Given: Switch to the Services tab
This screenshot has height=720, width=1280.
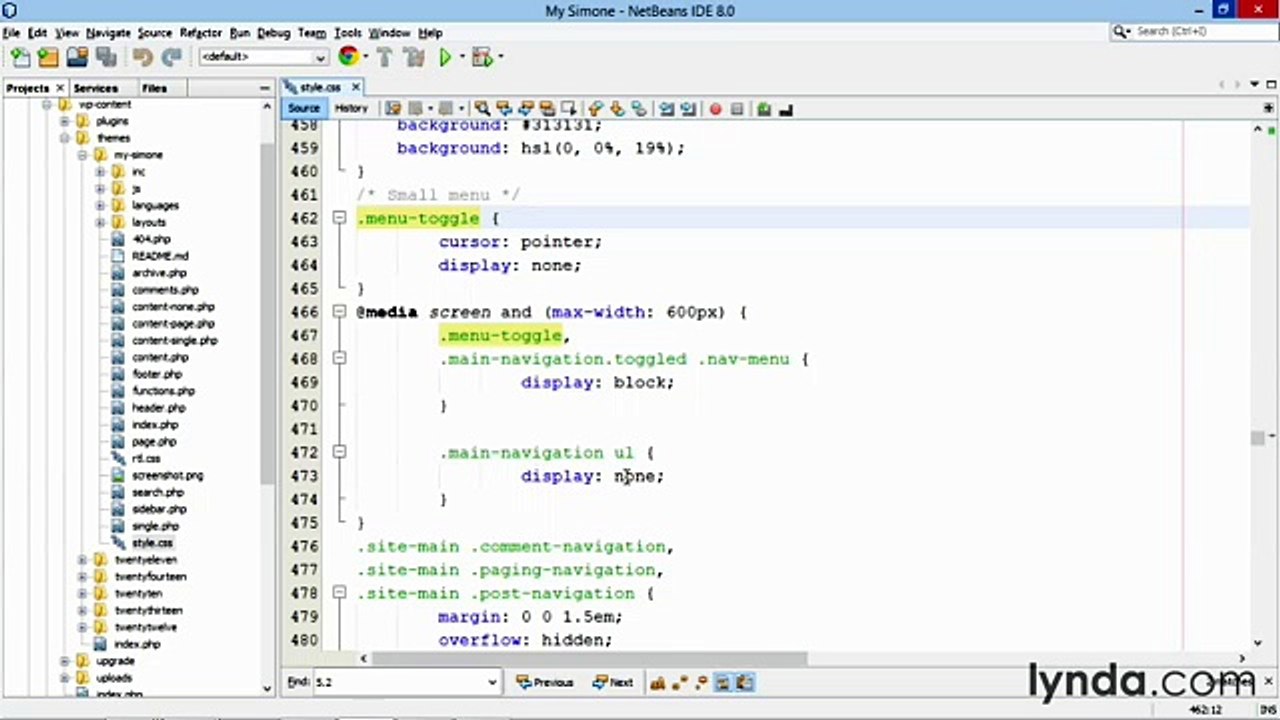Looking at the screenshot, I should click(96, 88).
